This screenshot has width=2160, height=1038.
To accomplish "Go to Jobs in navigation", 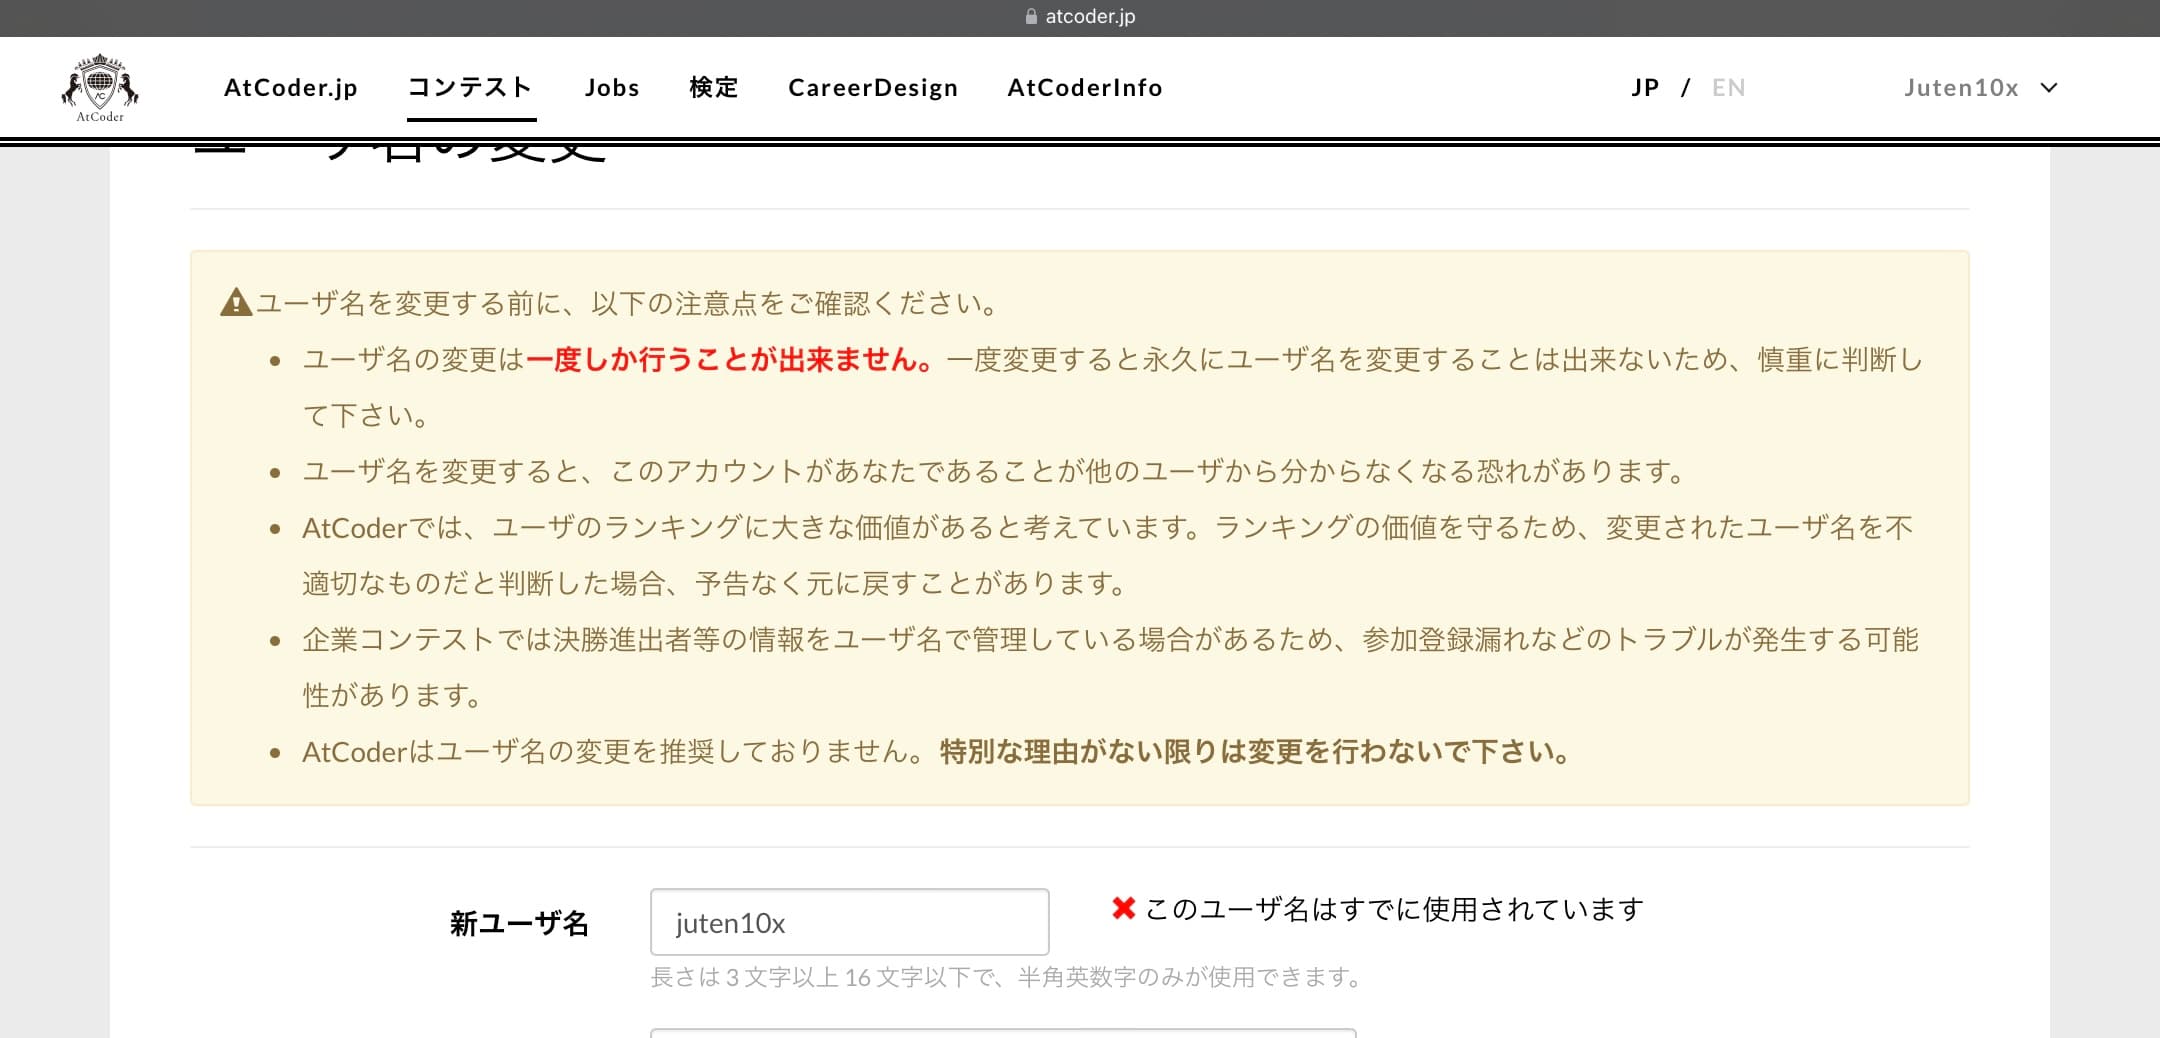I will click(x=612, y=88).
